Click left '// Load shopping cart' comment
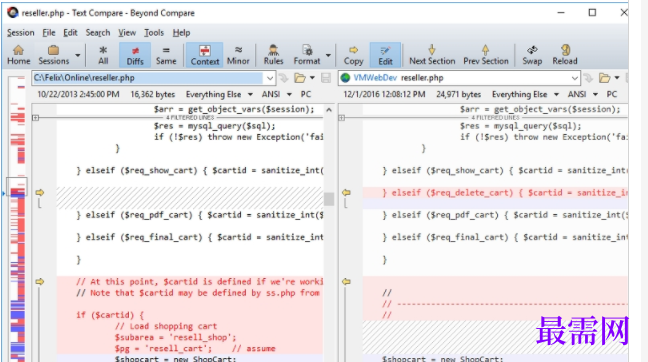Image resolution: width=648 pixels, height=362 pixels. pos(166,326)
